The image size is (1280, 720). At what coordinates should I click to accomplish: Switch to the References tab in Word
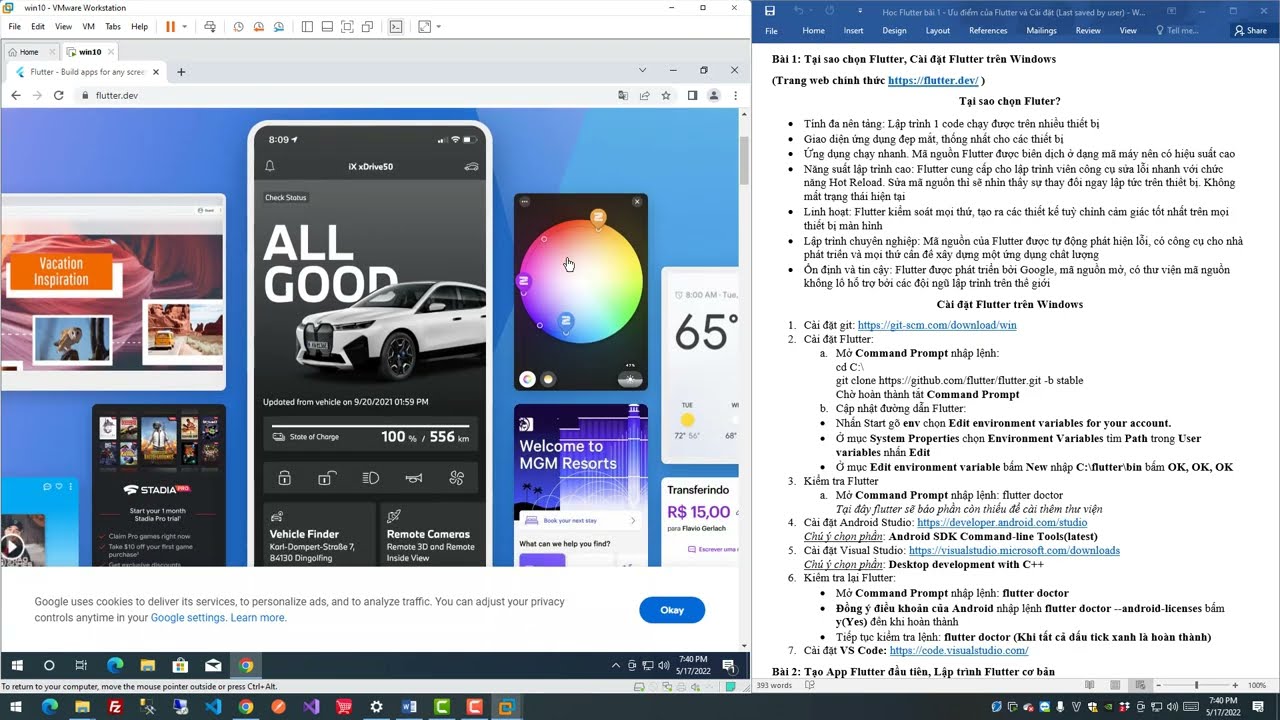pyautogui.click(x=988, y=31)
